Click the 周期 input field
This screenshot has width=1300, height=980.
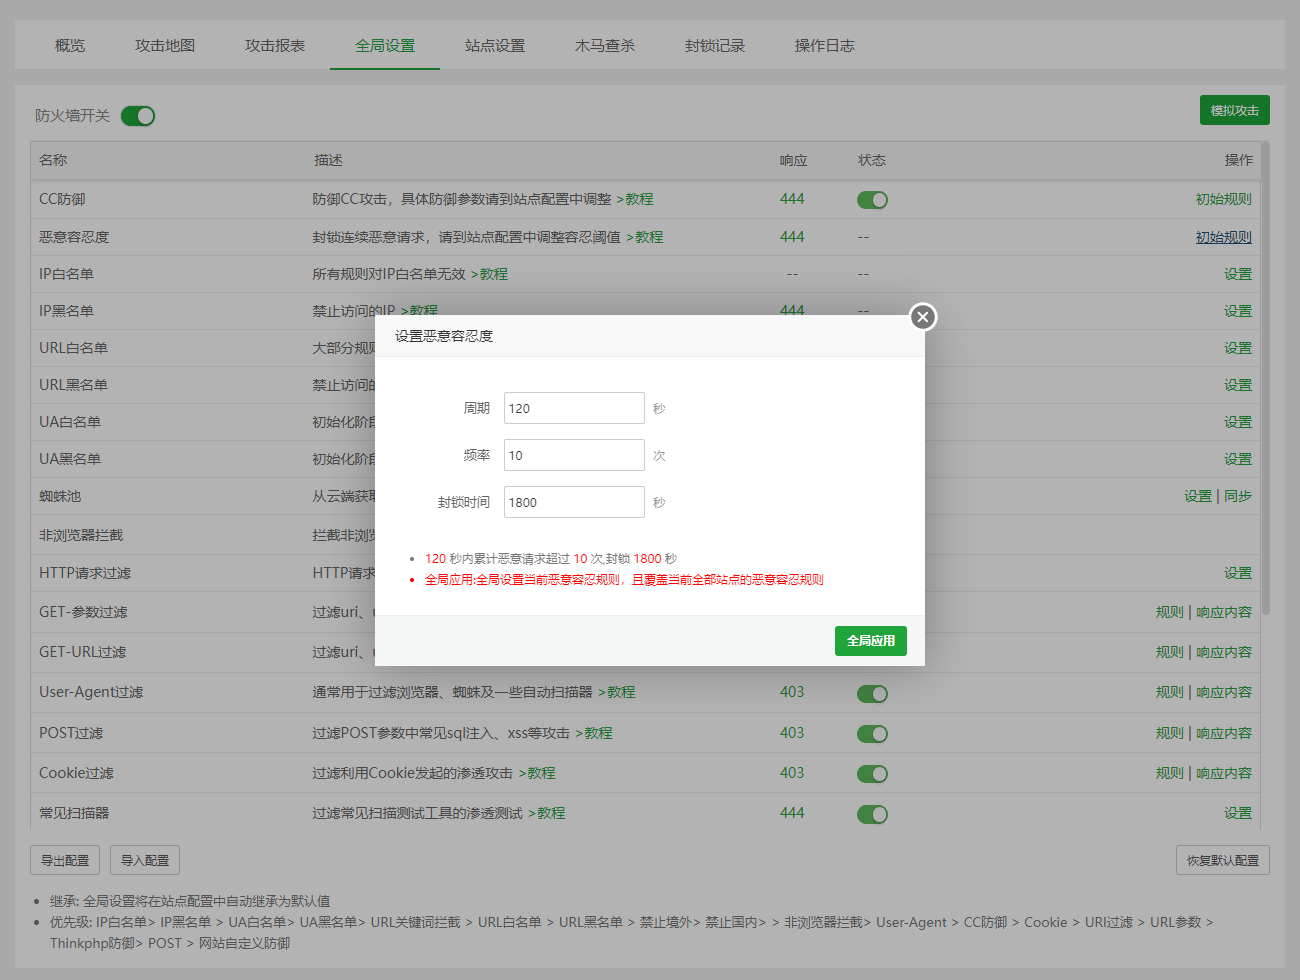tap(574, 408)
